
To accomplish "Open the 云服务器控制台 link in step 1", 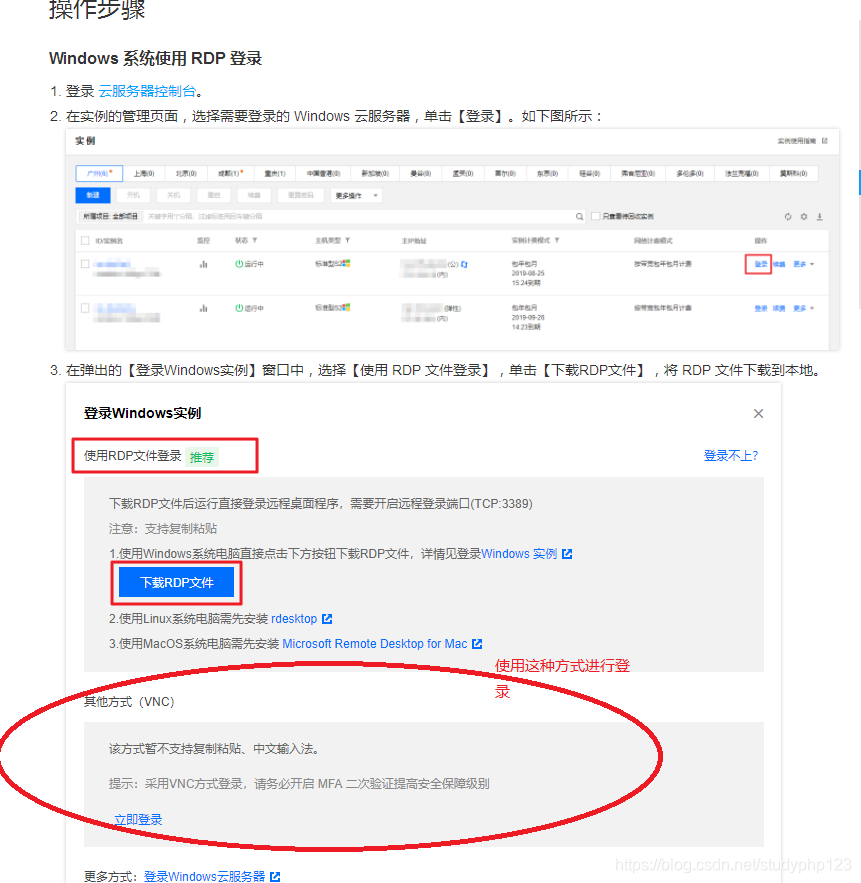I will (147, 91).
